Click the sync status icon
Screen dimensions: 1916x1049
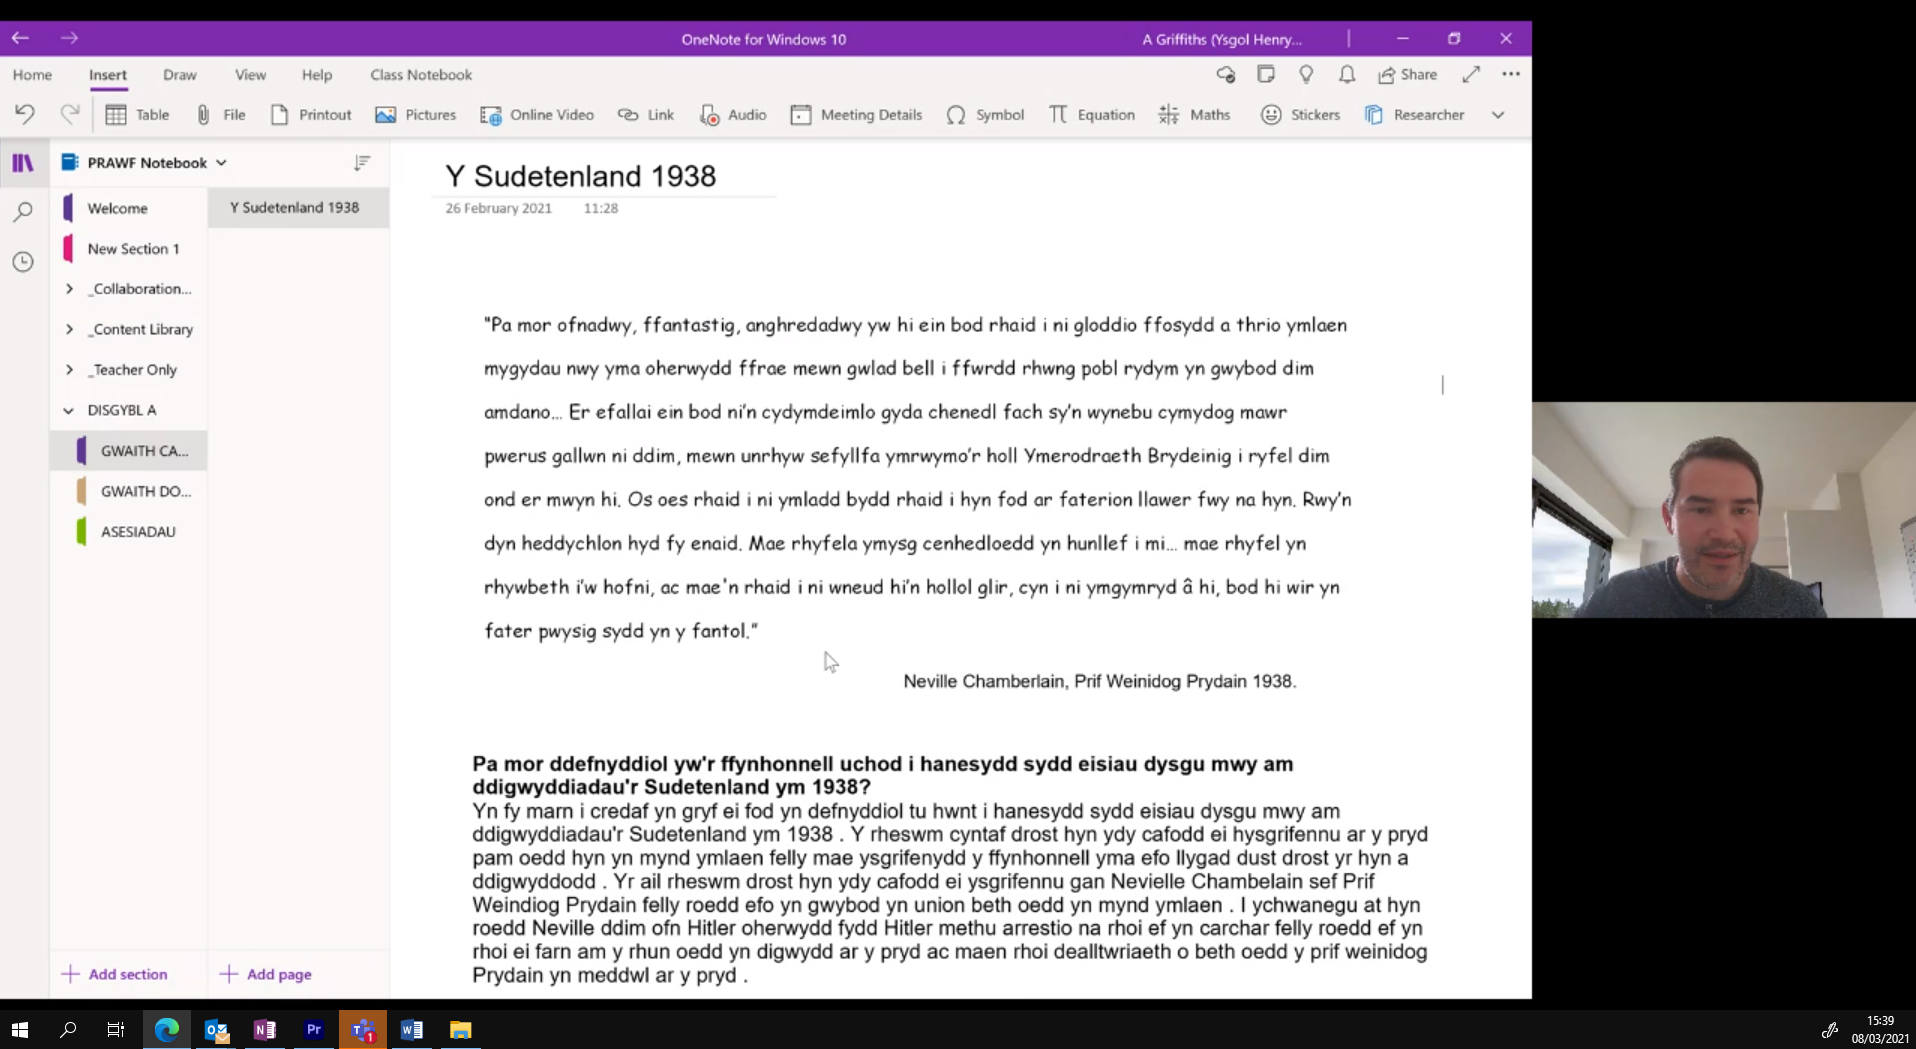point(1226,74)
